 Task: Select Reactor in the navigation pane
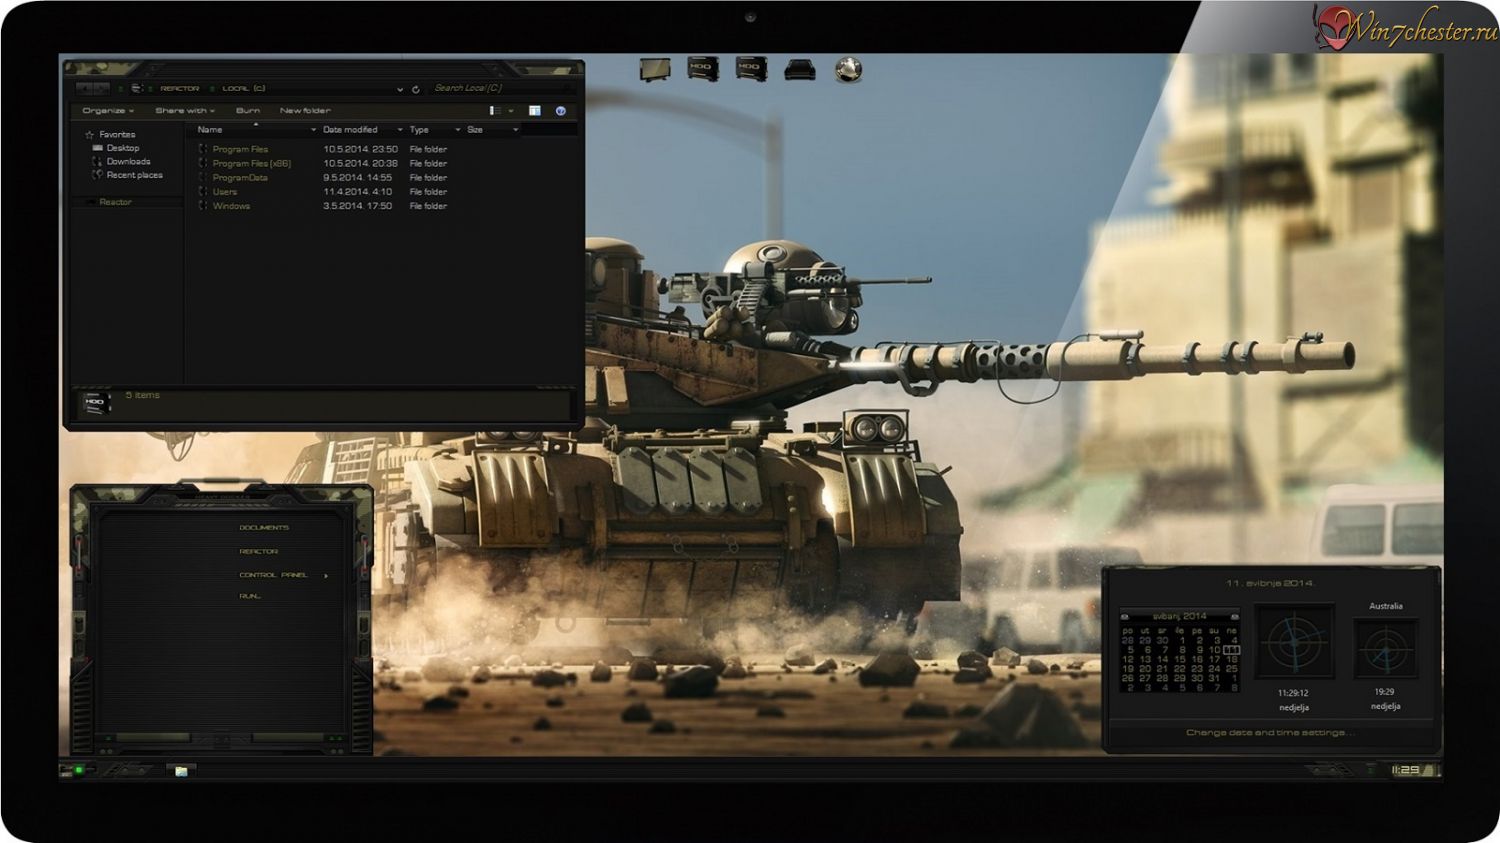115,202
